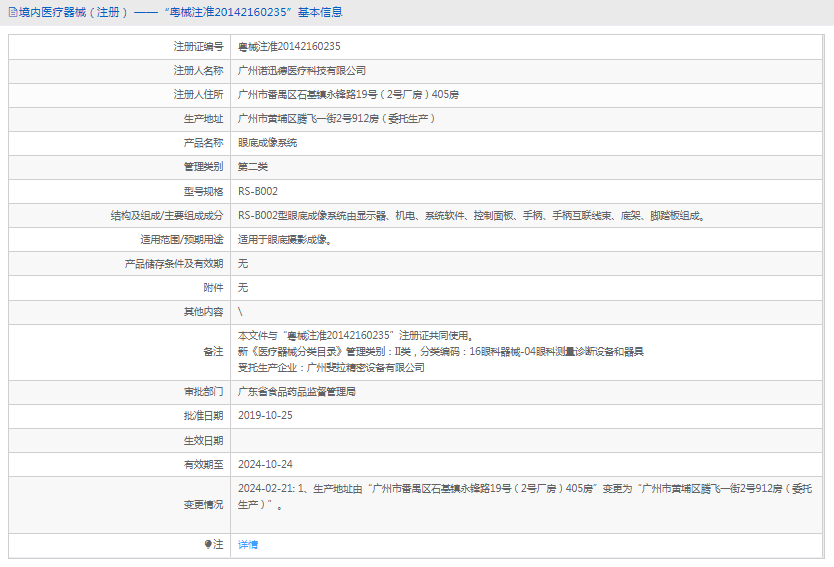
Task: Select remark line about 医疗器械分类目录
Action: [441, 352]
